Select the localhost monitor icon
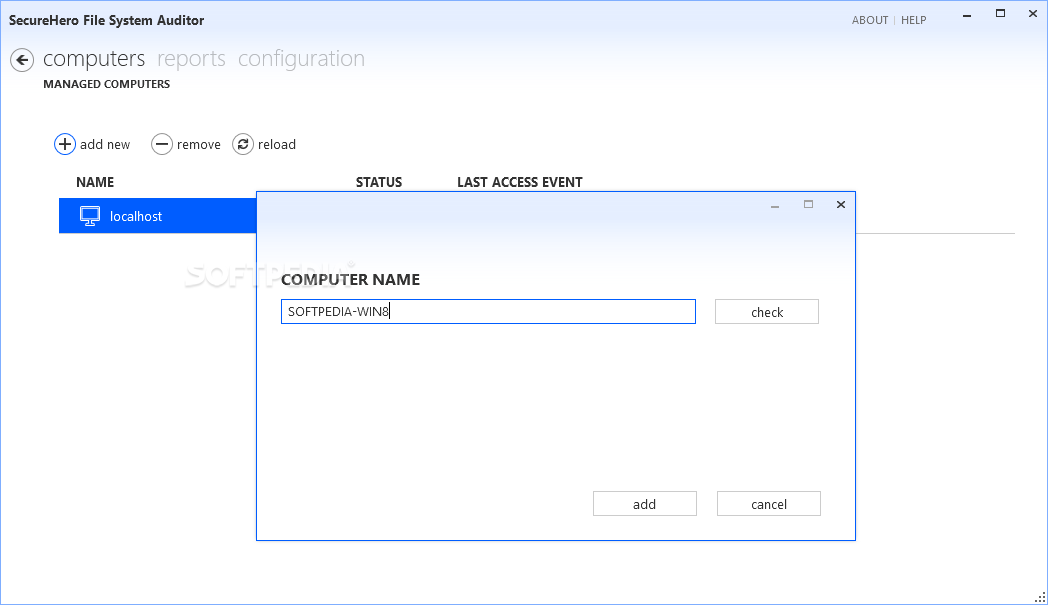The width and height of the screenshot is (1048, 605). tap(90, 216)
